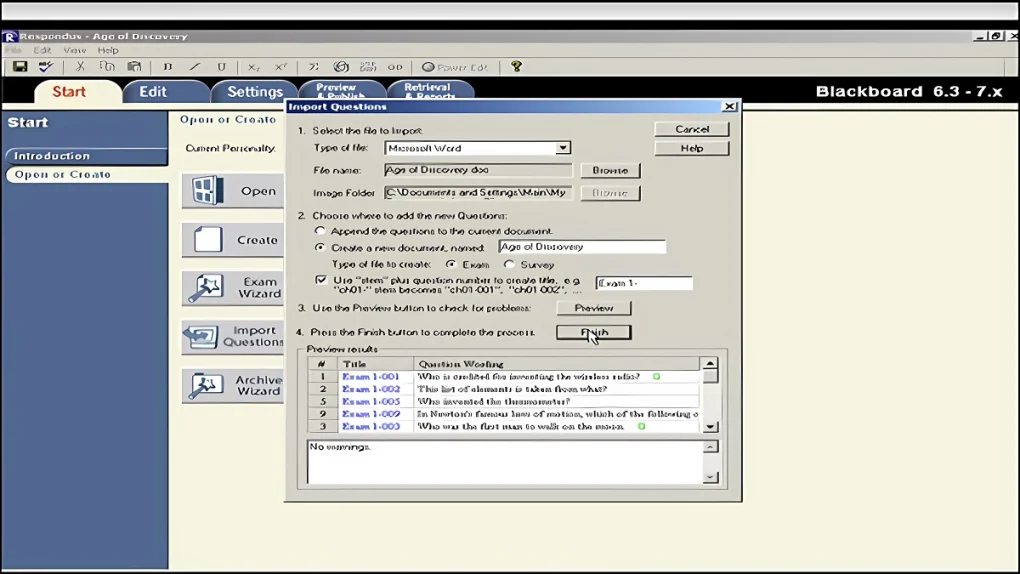Uncheck the Use stem plus question number box

[x=321, y=281]
